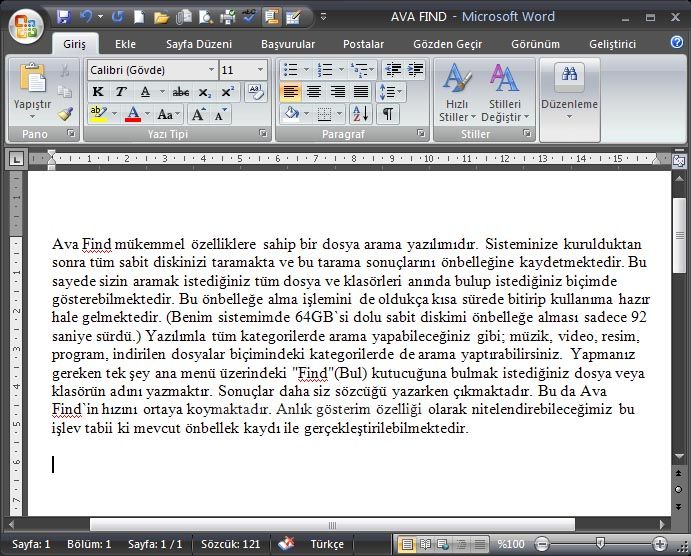Screen dimensions: 691x556
Task: Expand highlight color dropdown arrow
Action: point(115,114)
